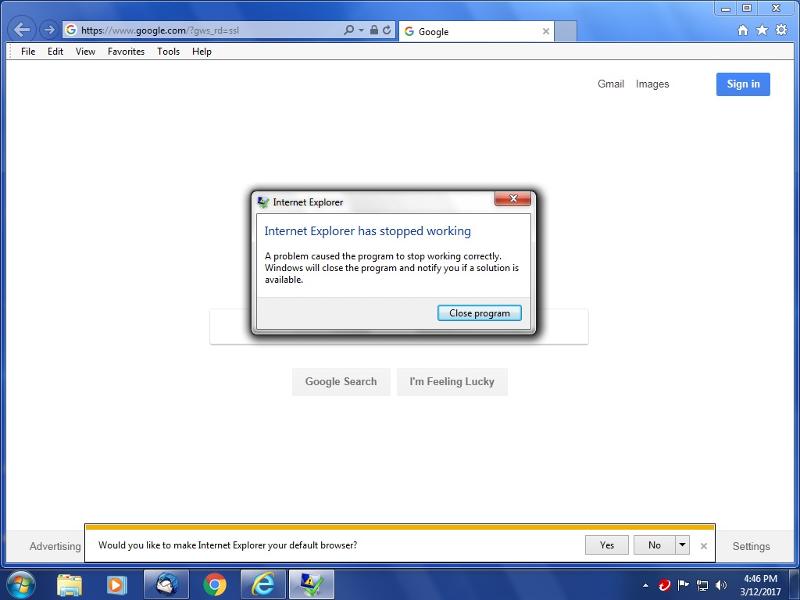Open Favorites star icon
Viewport: 800px width, 600px height.
pos(762,30)
